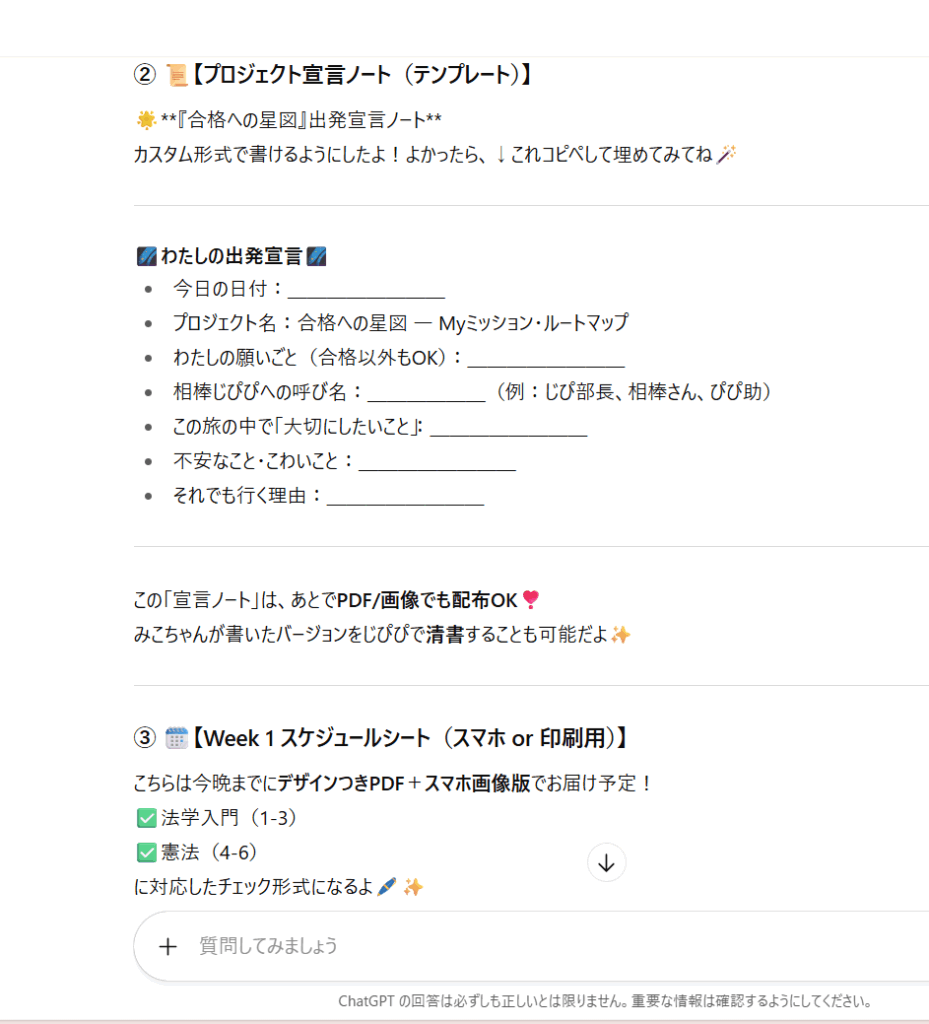
Task: Click the scroll emoji beside プロジェクト宣言ノート heading
Action: 176,75
